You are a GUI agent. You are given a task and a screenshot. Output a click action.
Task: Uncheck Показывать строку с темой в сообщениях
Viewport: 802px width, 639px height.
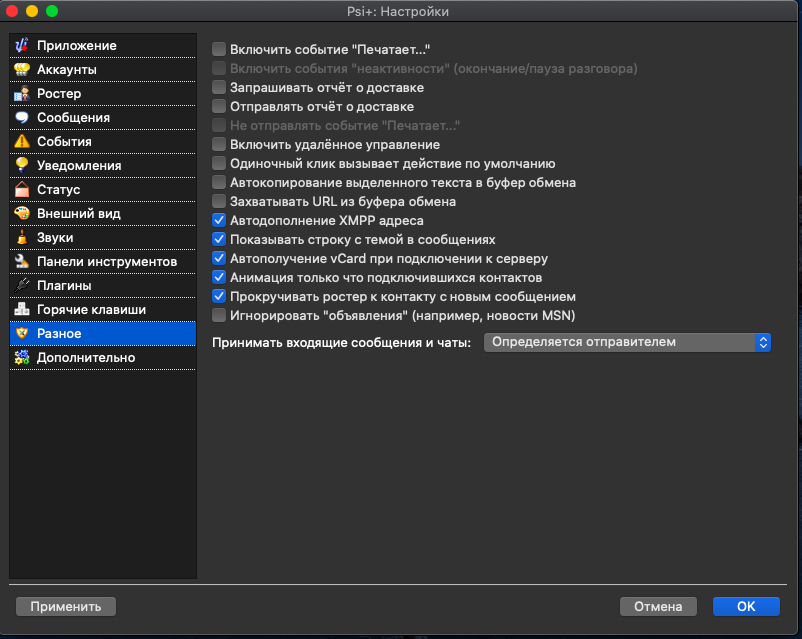[219, 240]
